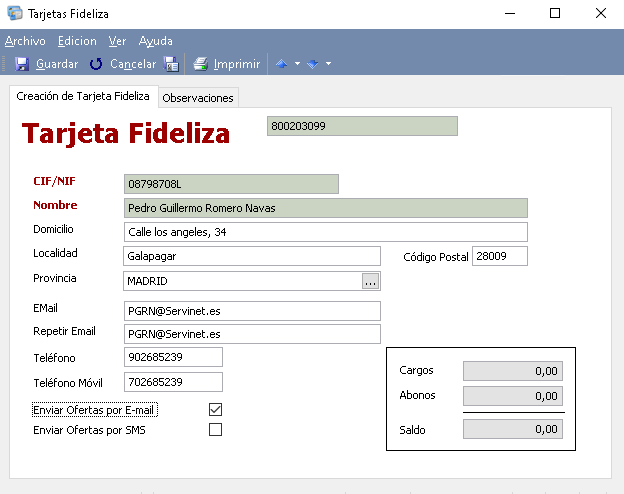The width and height of the screenshot is (624, 494).
Task: Click the CIF/NIF field 08798708L
Action: (x=231, y=184)
